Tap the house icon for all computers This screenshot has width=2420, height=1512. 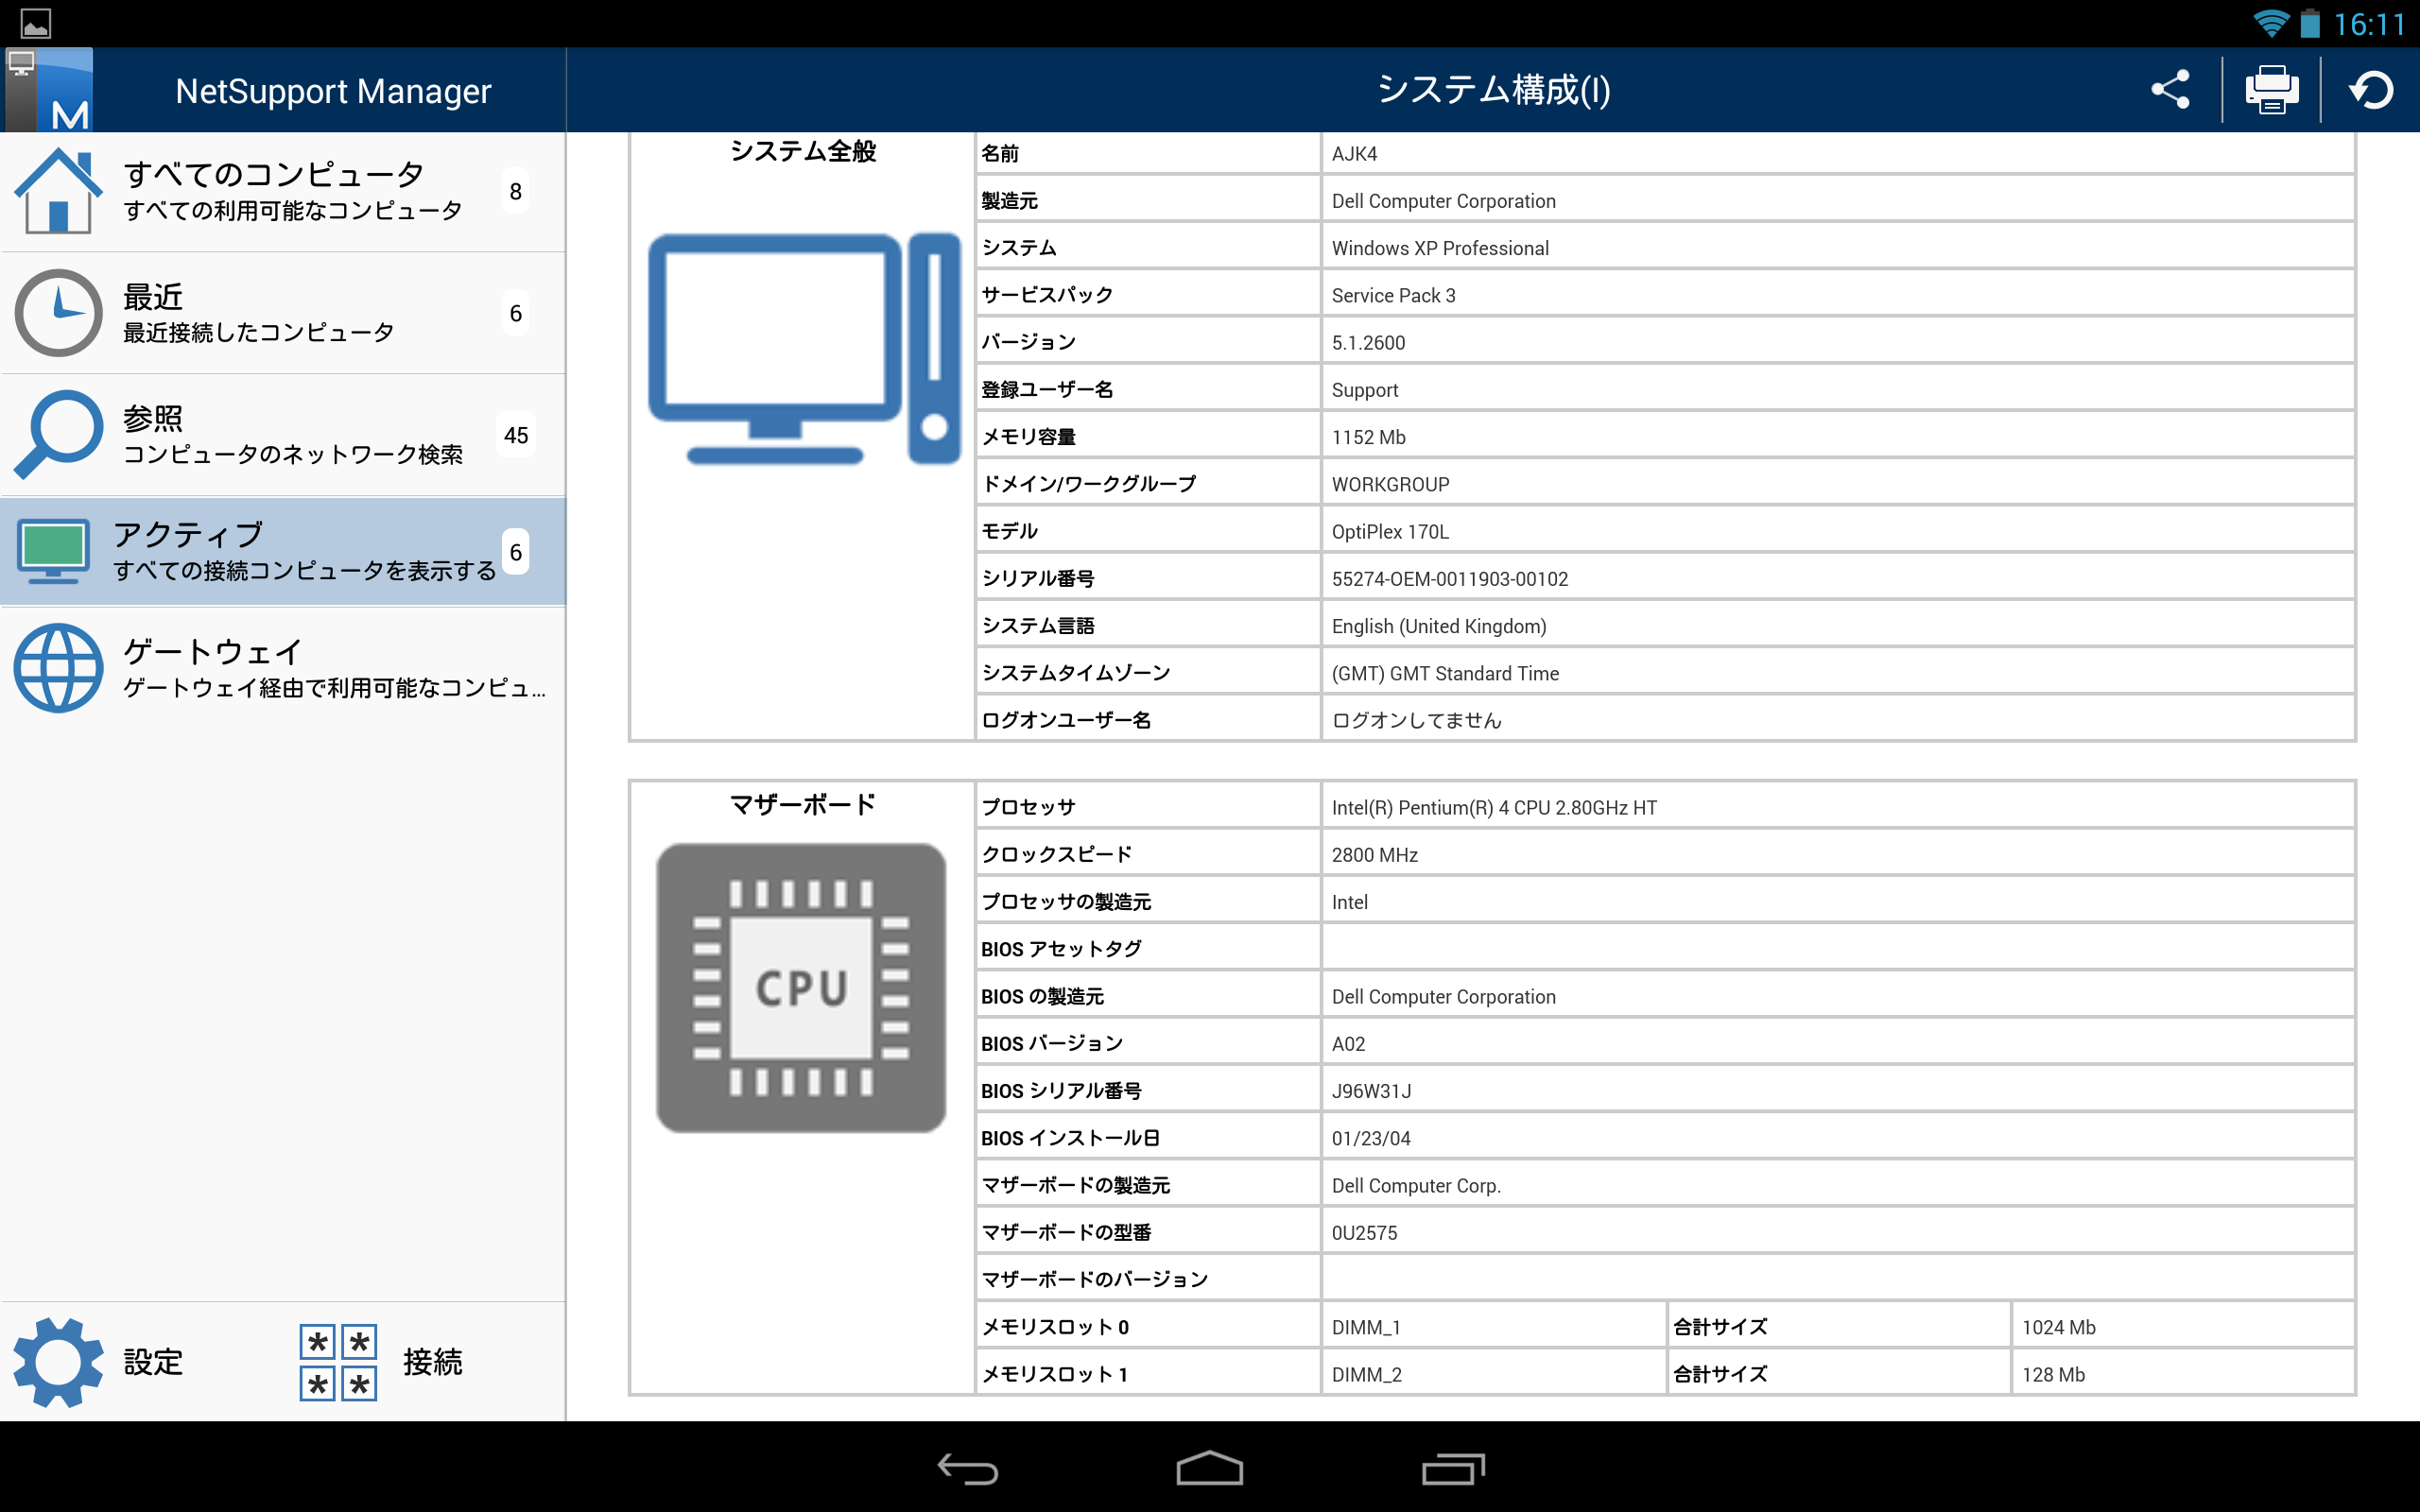point(58,191)
